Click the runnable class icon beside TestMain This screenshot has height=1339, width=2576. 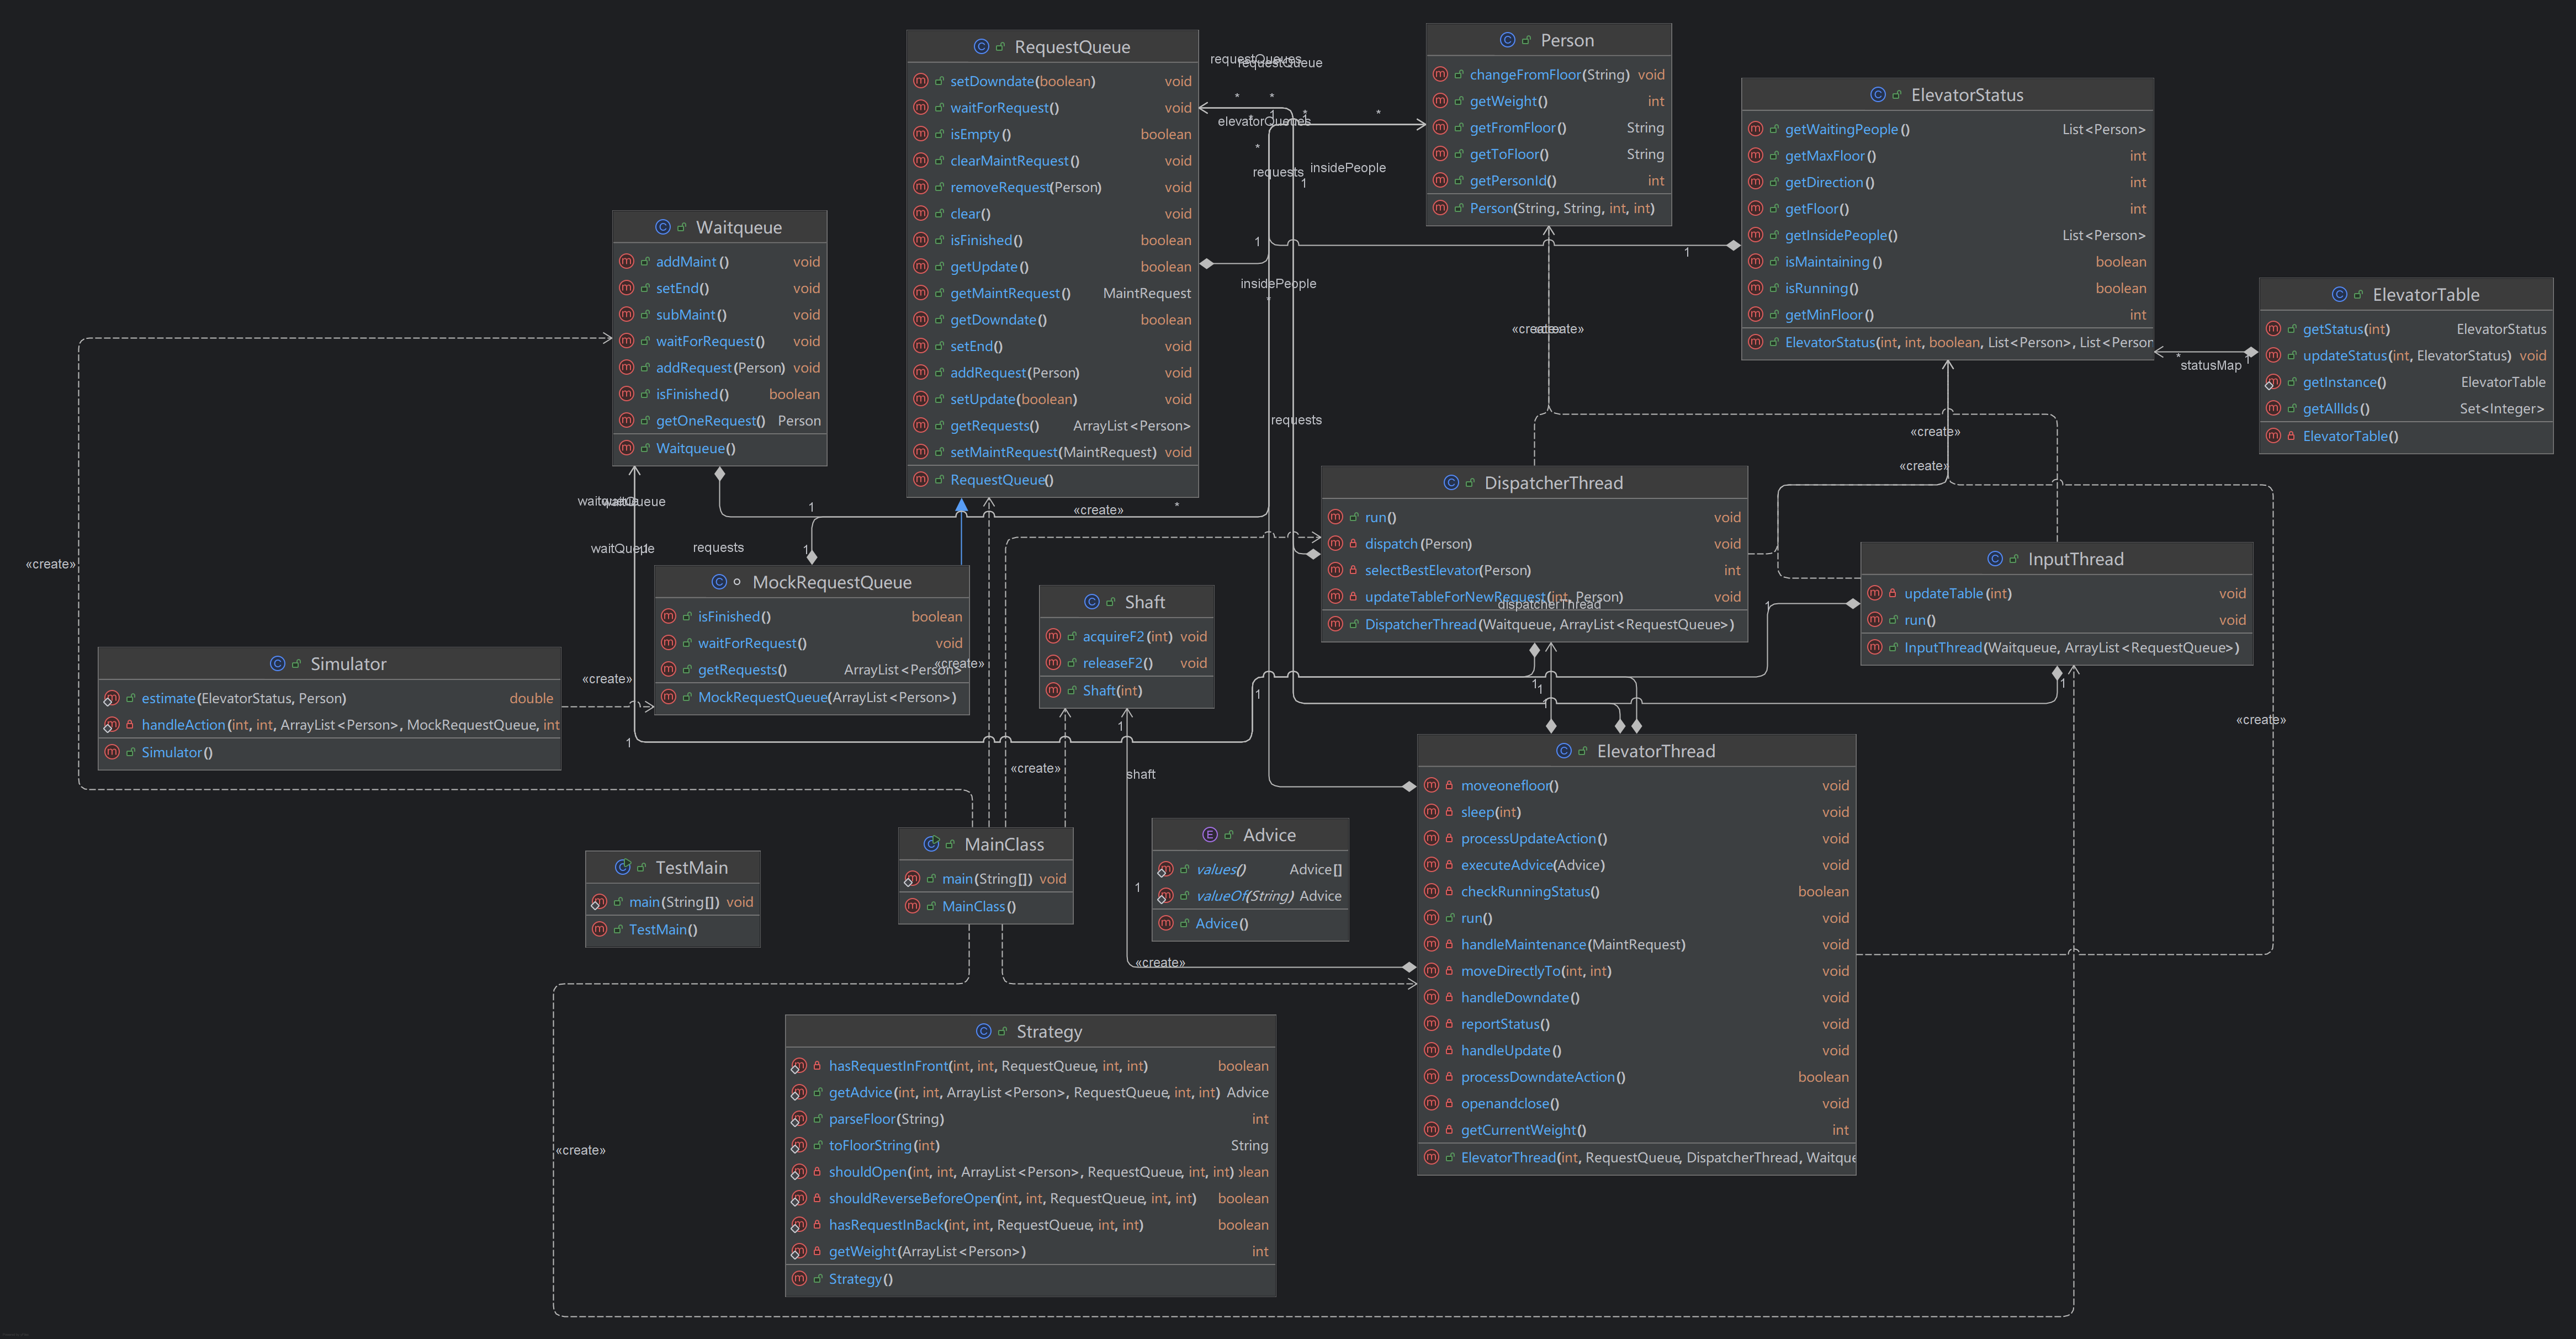coord(622,867)
